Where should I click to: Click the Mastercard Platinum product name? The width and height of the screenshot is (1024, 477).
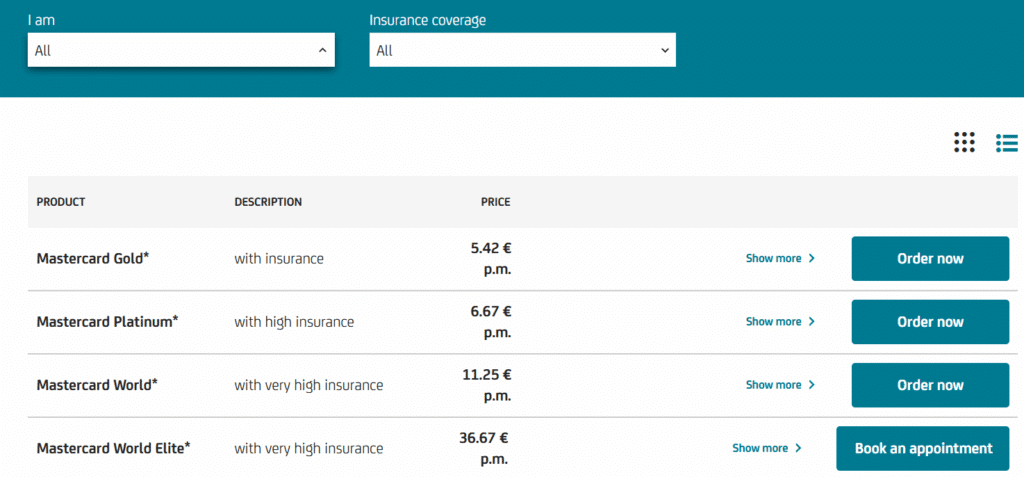coord(107,322)
